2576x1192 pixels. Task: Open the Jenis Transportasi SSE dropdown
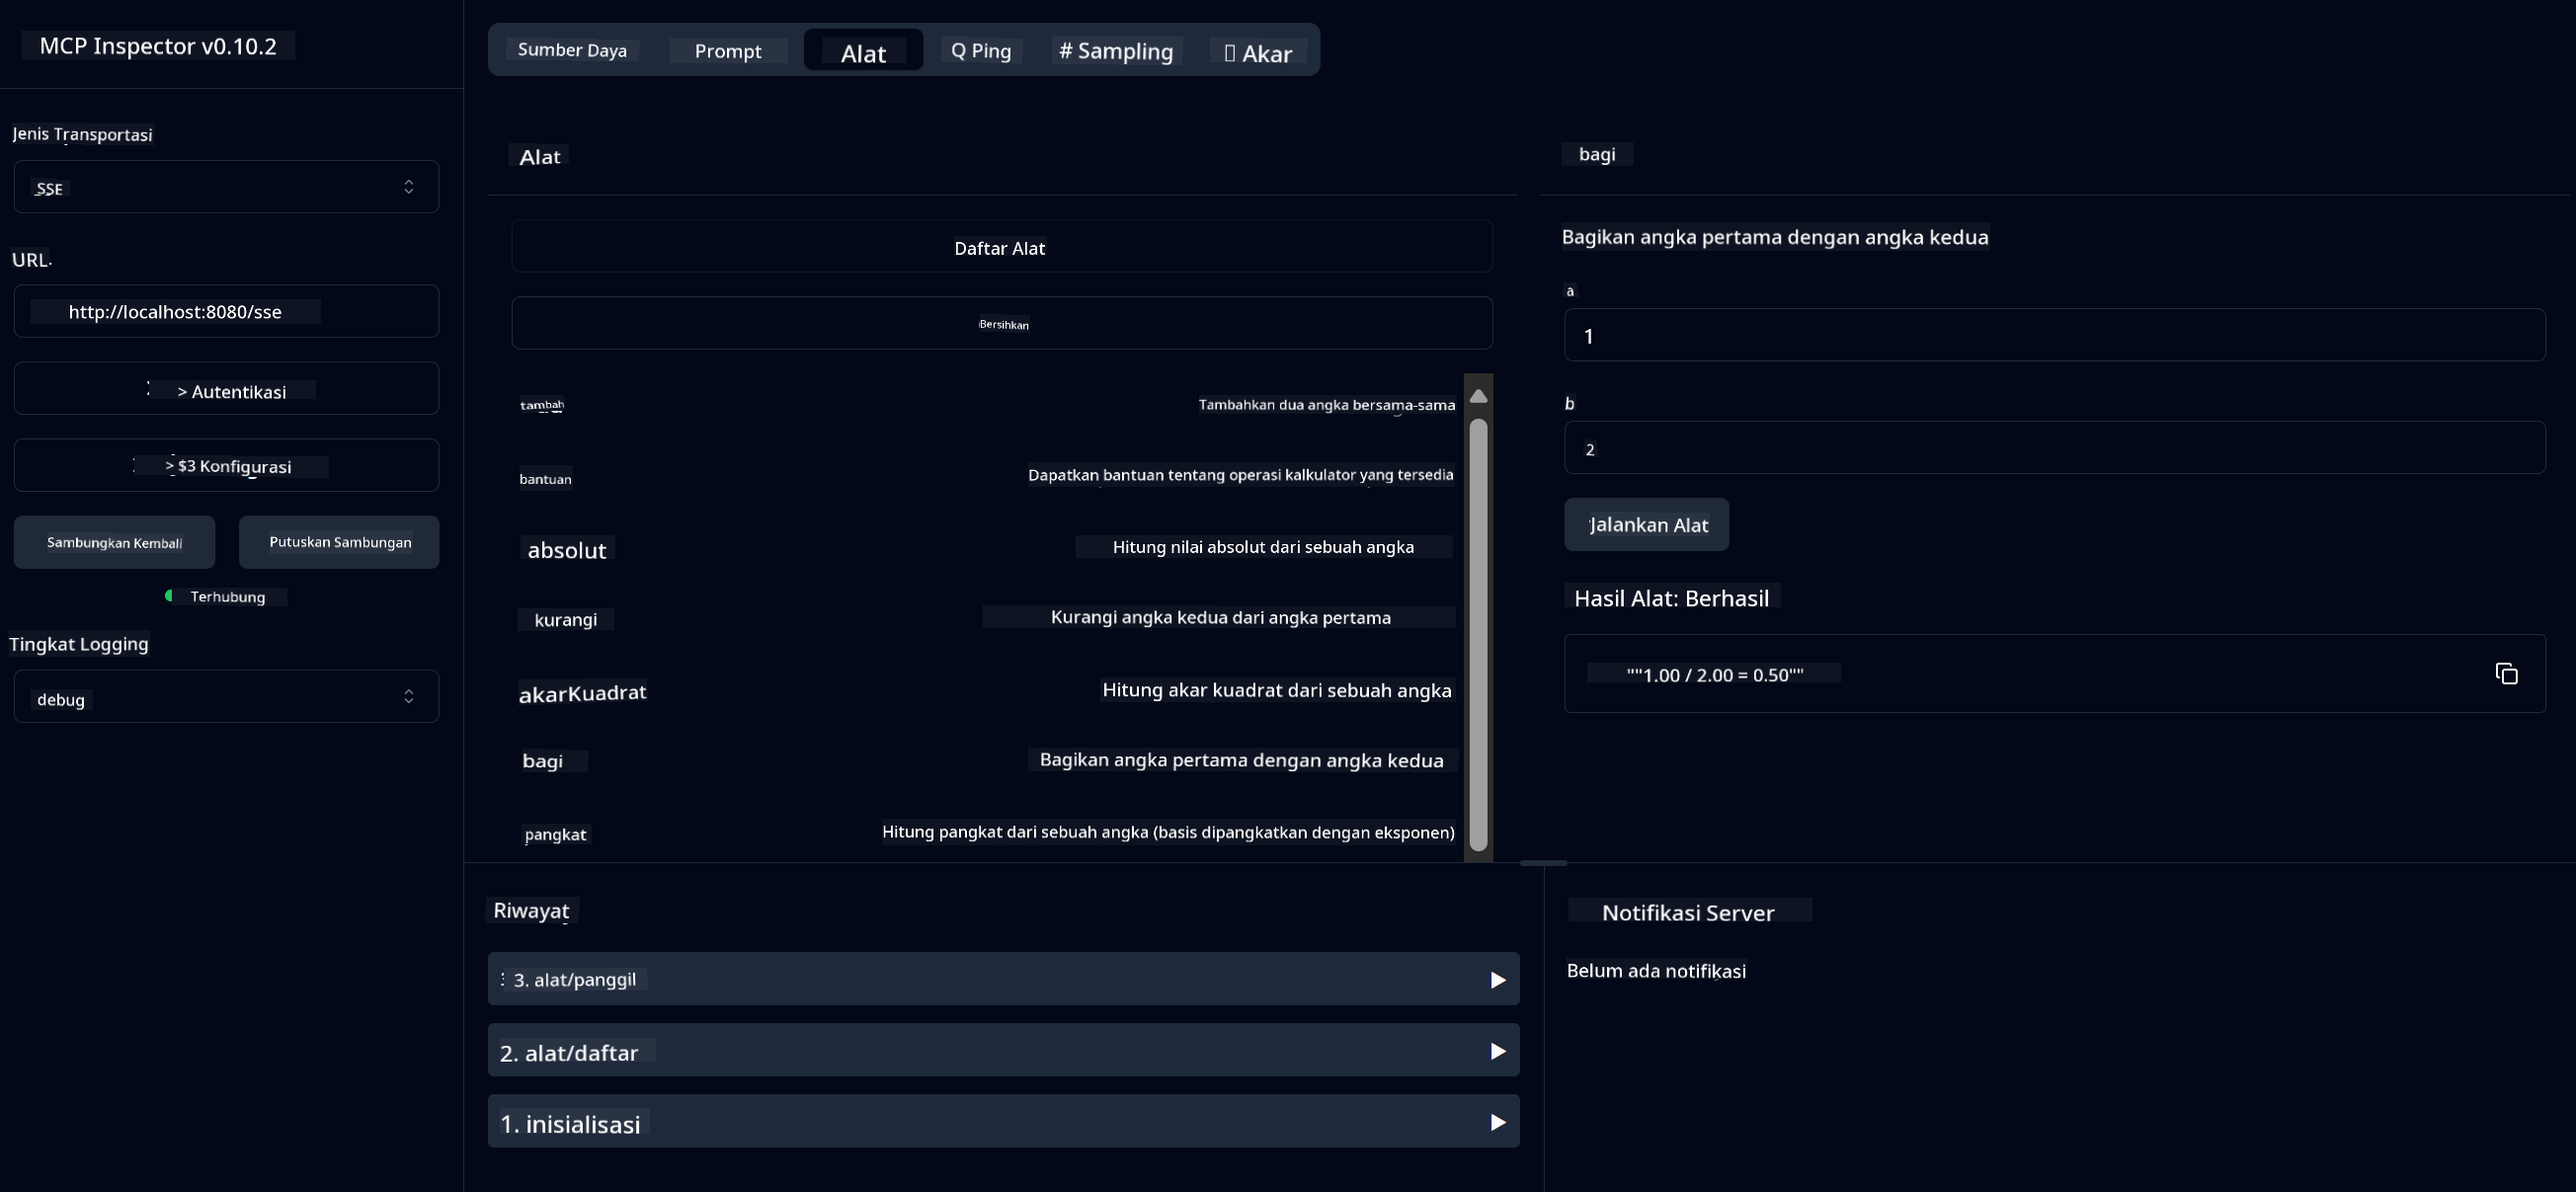pos(226,187)
